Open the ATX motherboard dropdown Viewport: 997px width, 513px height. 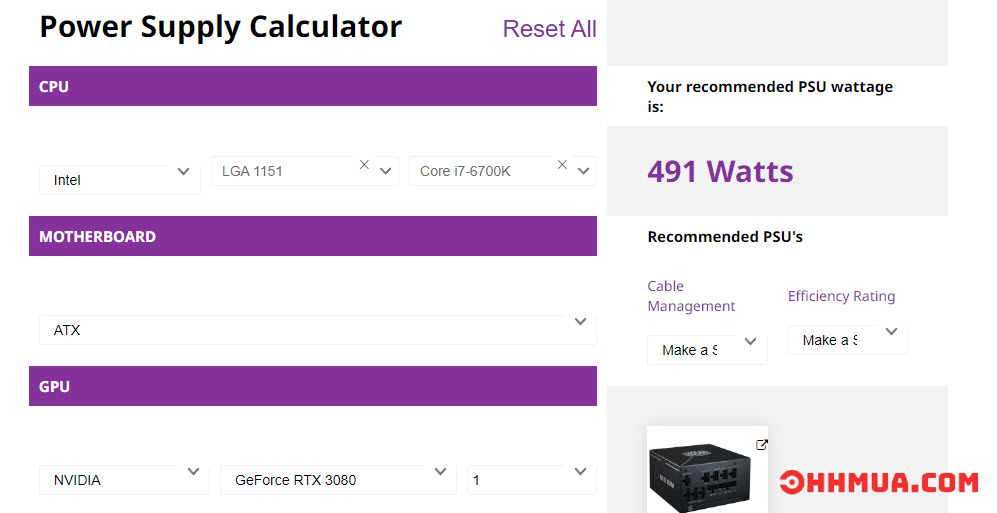pos(318,330)
